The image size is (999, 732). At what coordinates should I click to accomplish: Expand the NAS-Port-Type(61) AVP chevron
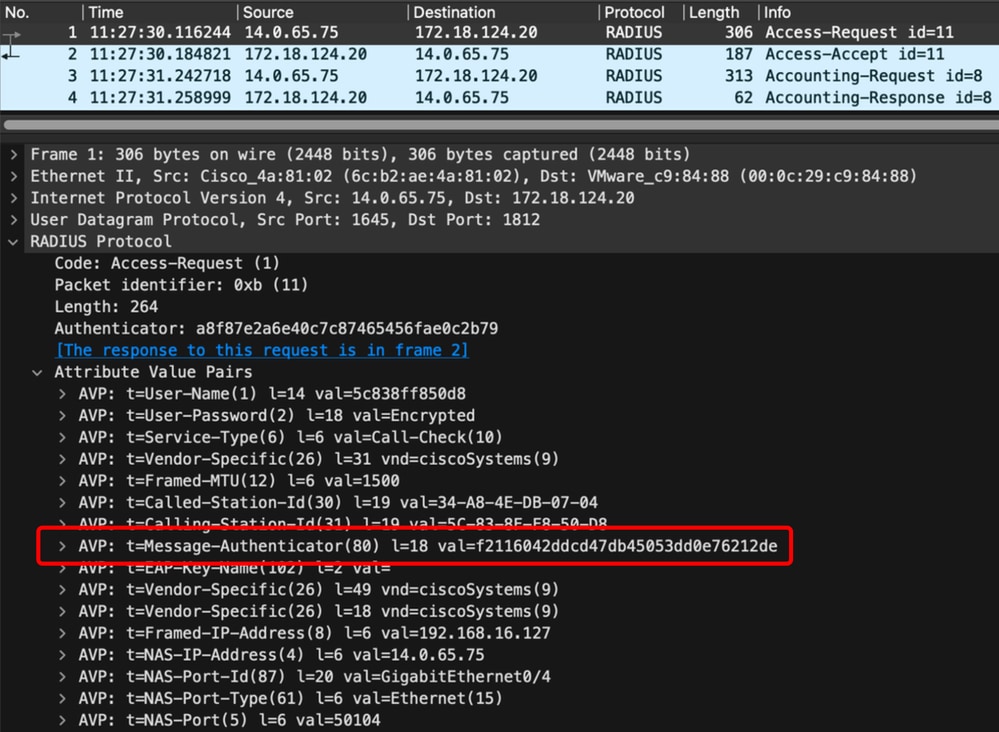pos(62,698)
